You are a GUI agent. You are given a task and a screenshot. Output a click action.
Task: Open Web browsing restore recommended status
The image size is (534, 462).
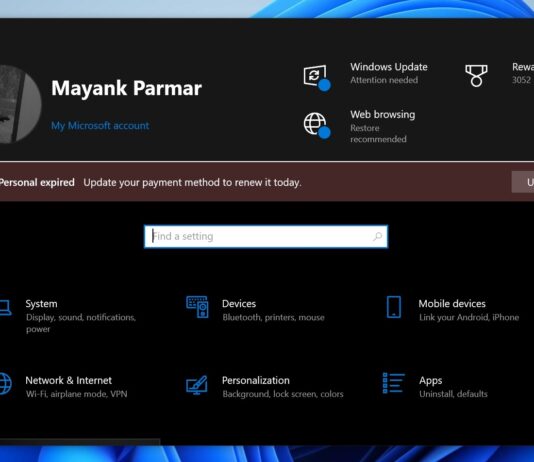coord(378,133)
